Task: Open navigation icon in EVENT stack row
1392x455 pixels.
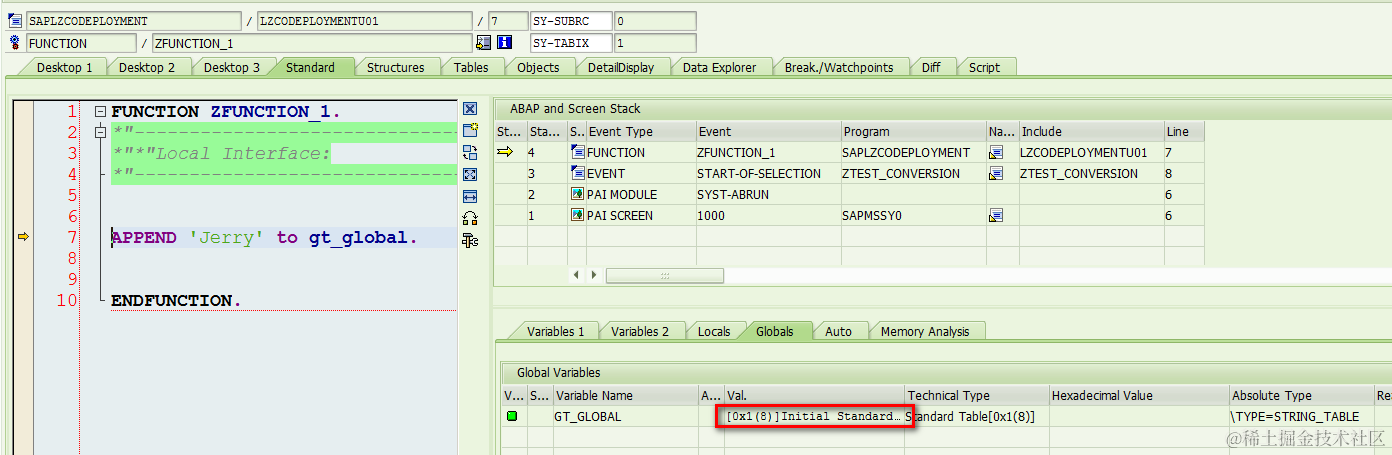Action: coord(995,174)
